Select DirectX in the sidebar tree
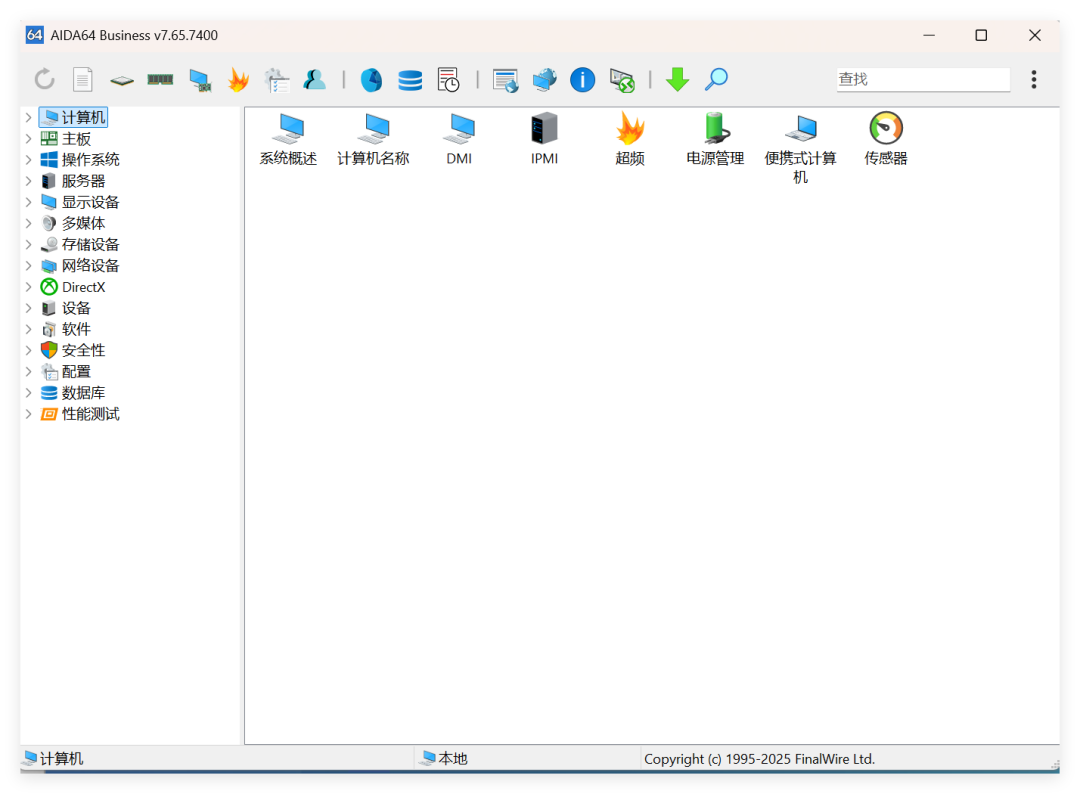This screenshot has width=1080, height=794. click(x=83, y=287)
